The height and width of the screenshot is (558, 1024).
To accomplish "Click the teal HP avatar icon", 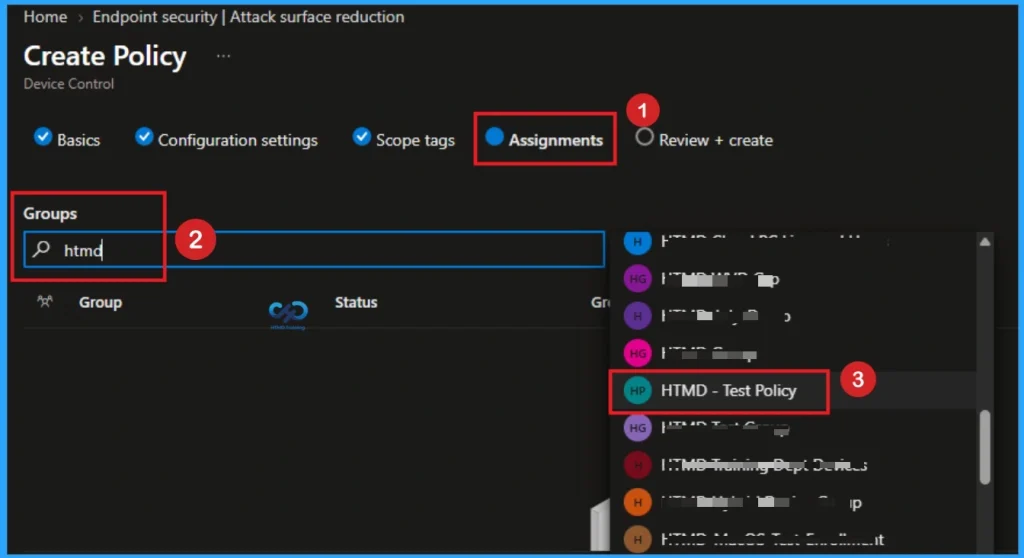I will [x=637, y=391].
